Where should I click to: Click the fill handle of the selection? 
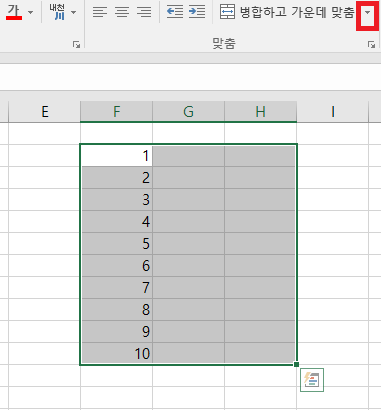[296, 365]
